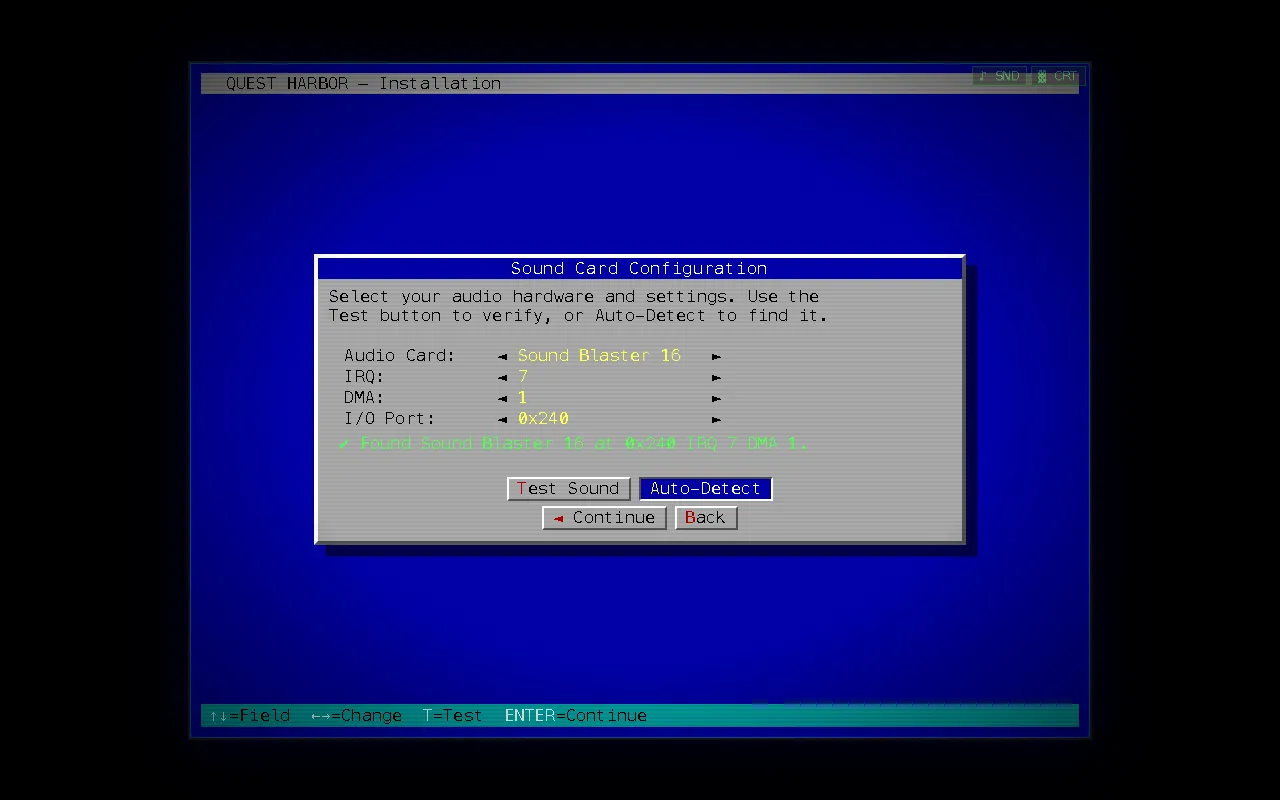
Task: Click the green "Found Sound Blaster 16" status message
Action: [573, 442]
